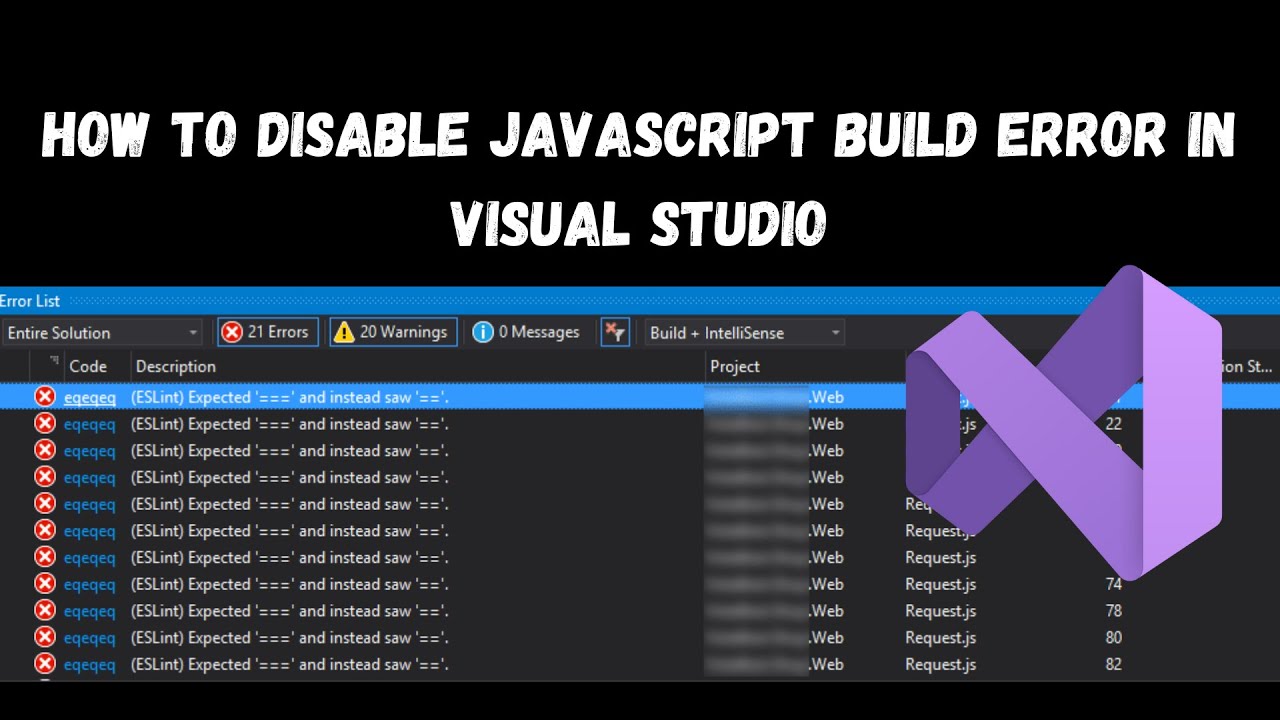Select ESLint description in the highlighted row
1280x720 pixels.
pyautogui.click(x=290, y=397)
